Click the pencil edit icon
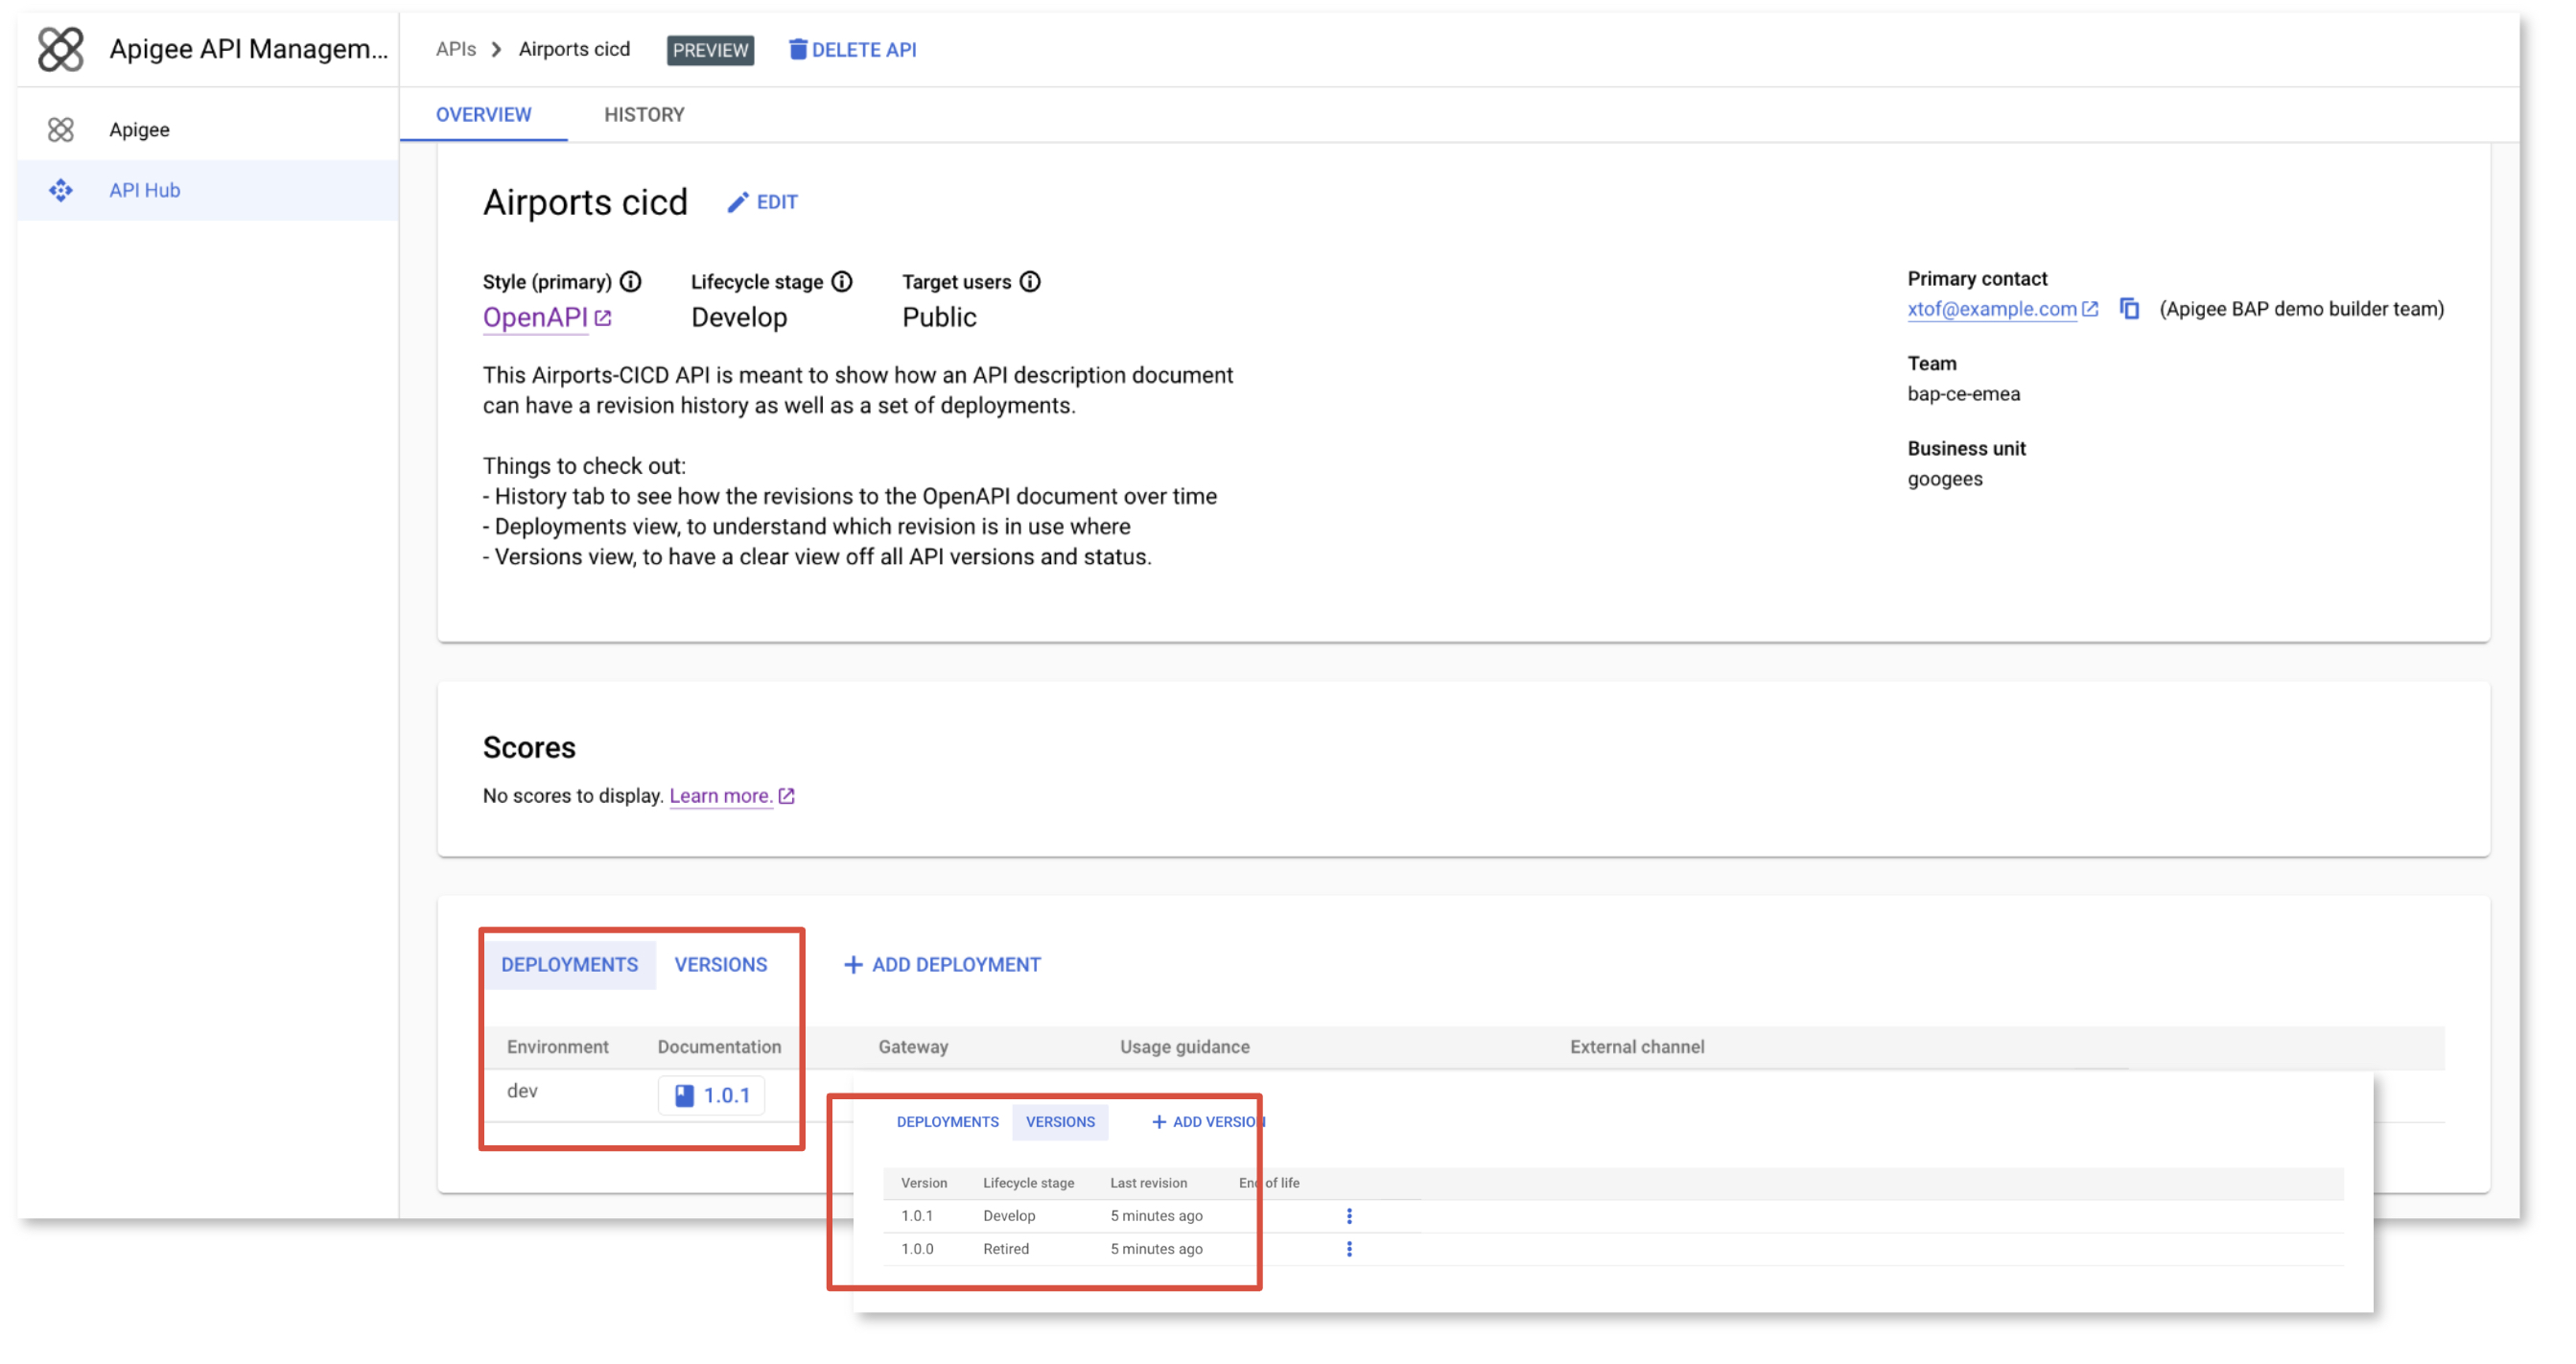2576x1364 pixels. 738,202
